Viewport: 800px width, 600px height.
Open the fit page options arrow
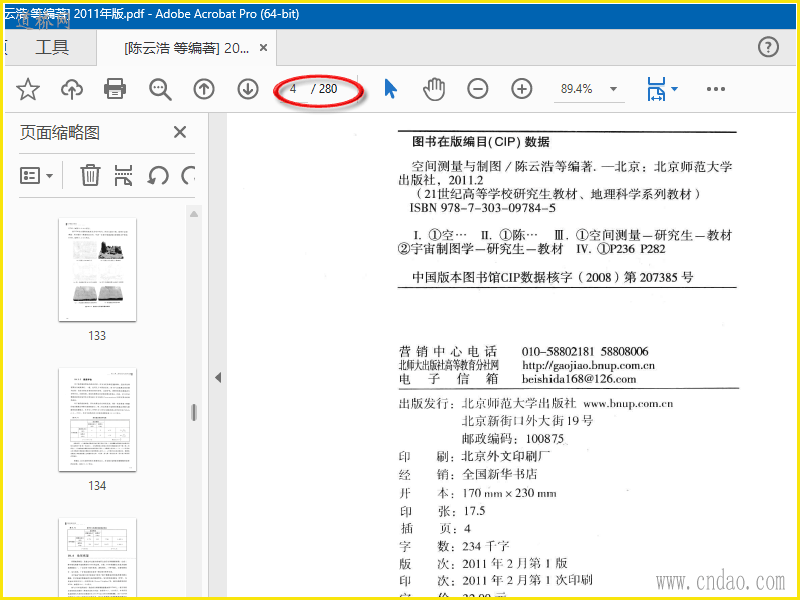tap(675, 89)
